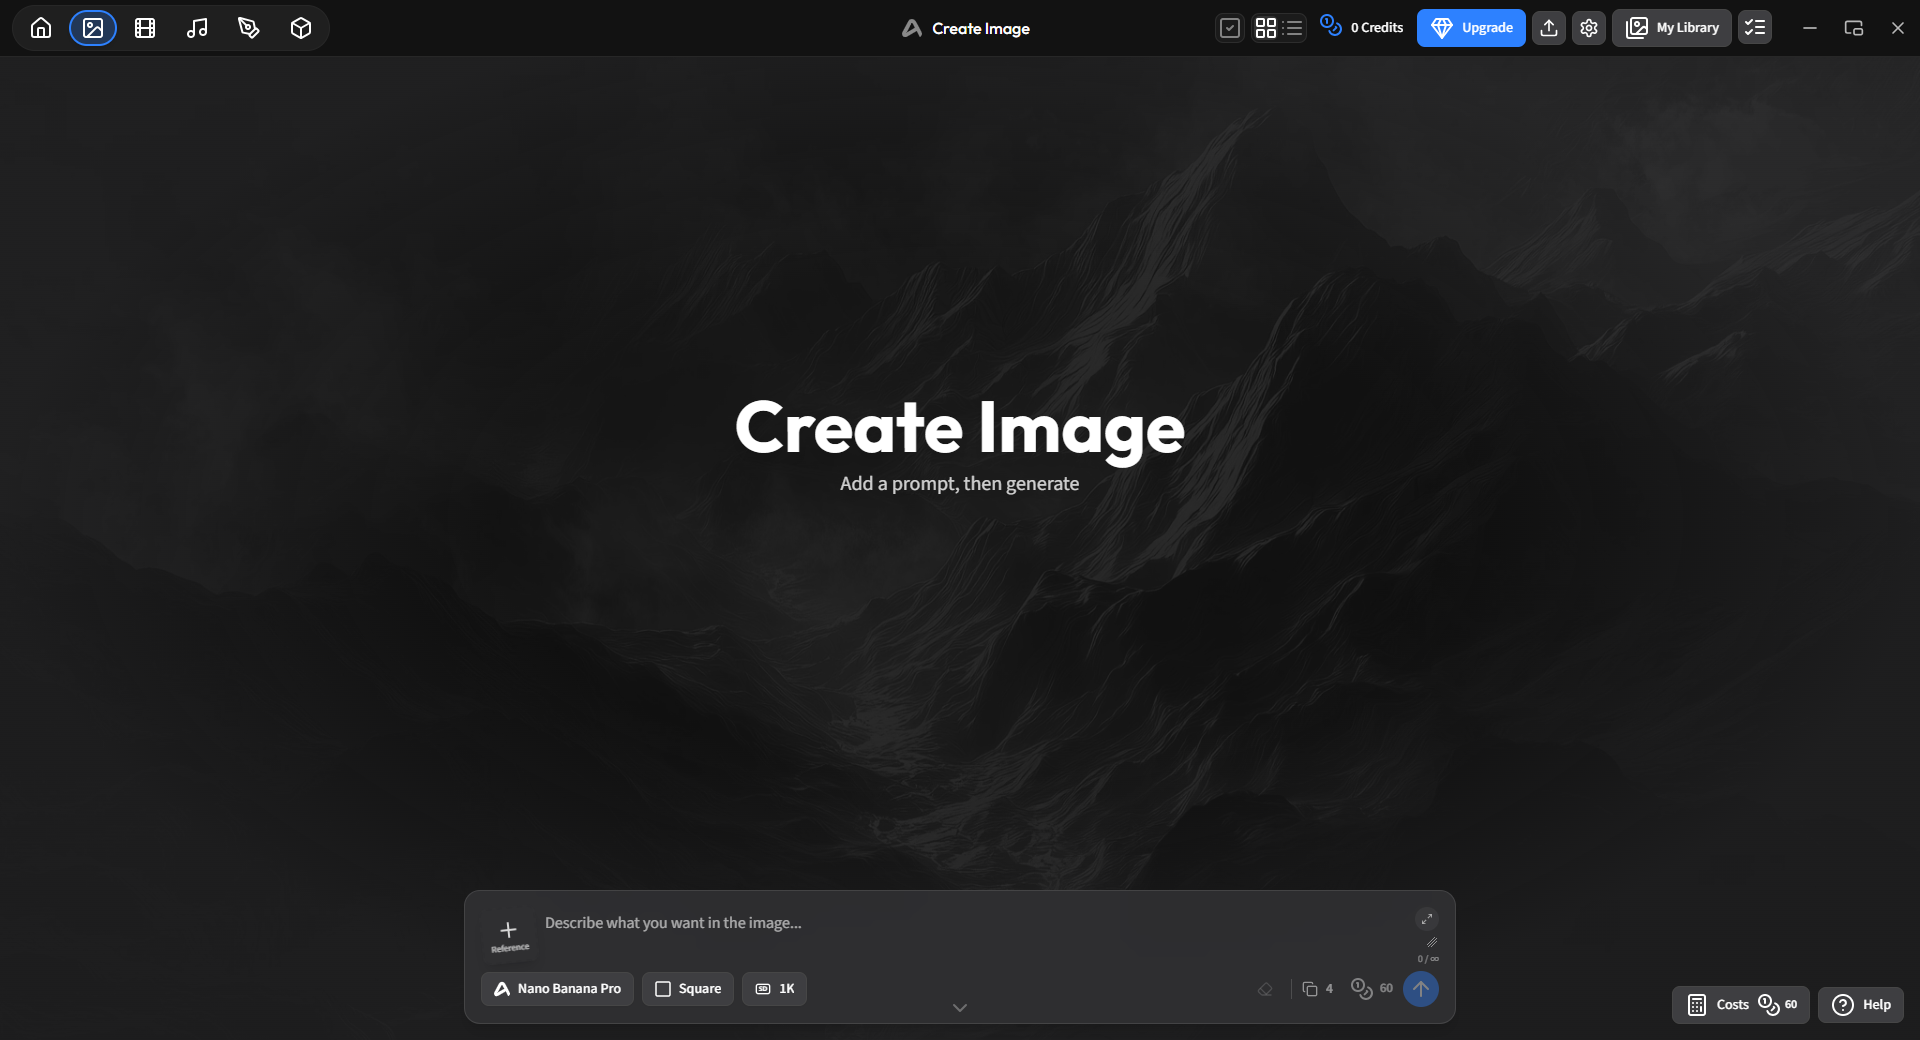Select the Image creation mode icon
Viewport: 1920px width, 1040px height.
click(93, 28)
